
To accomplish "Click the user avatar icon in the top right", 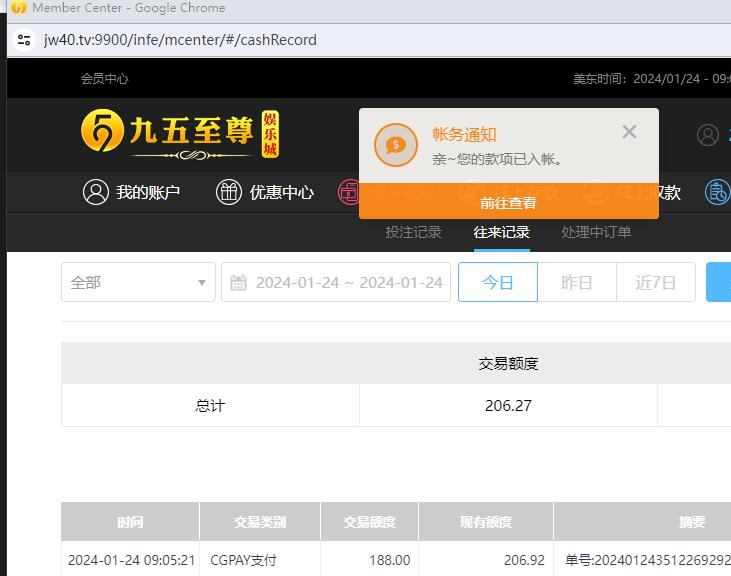I will pos(708,135).
